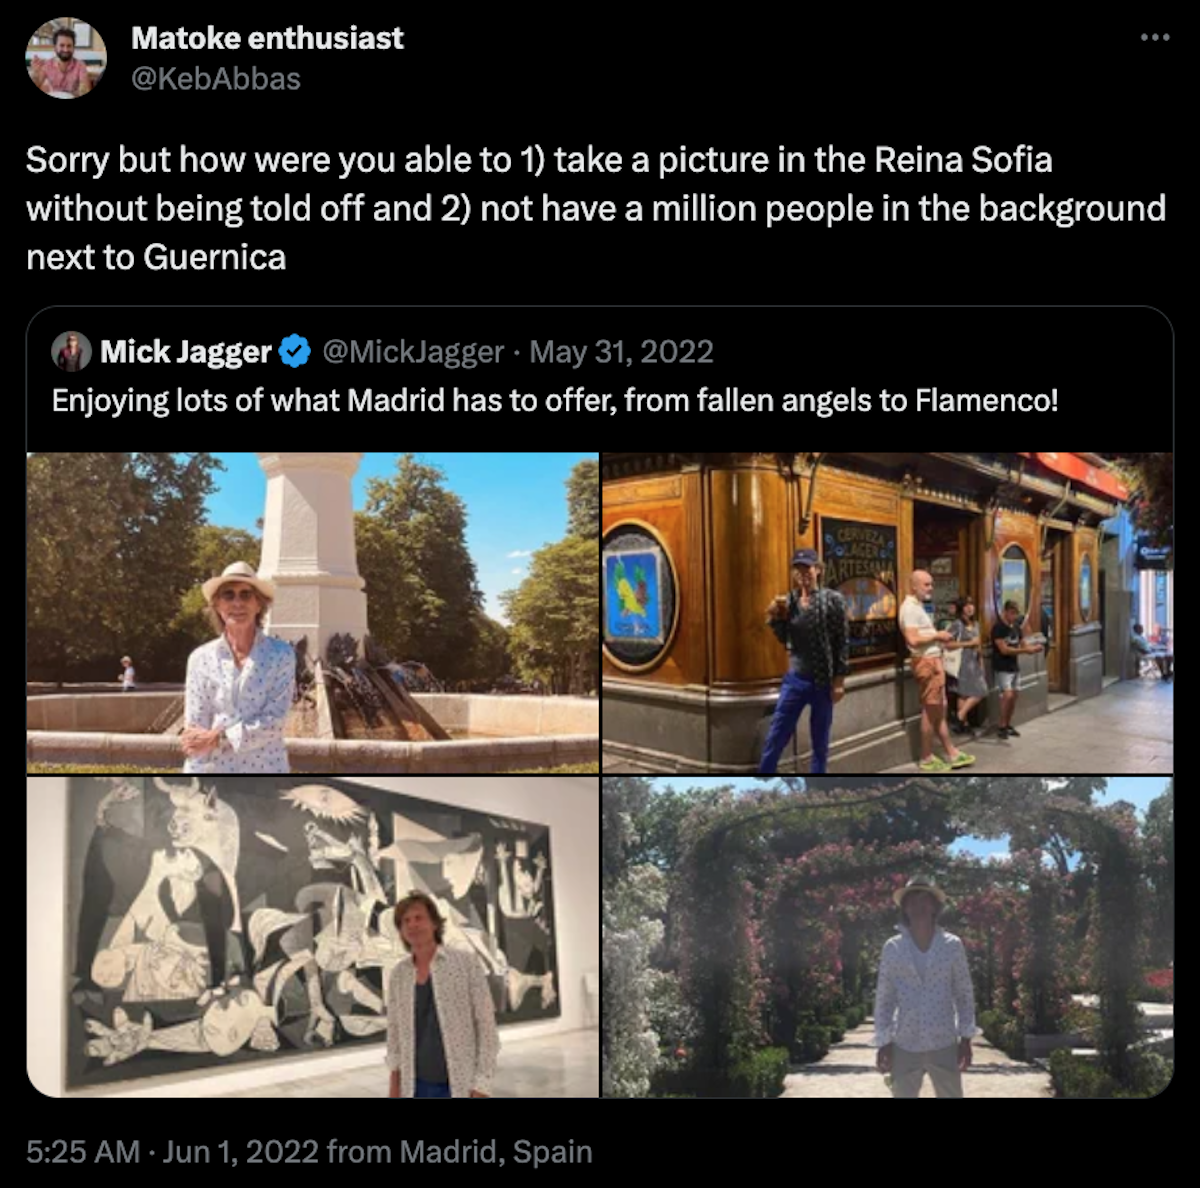Screen dimensions: 1200x1188
Task: Click the @MickJagger handle
Action: click(x=413, y=352)
